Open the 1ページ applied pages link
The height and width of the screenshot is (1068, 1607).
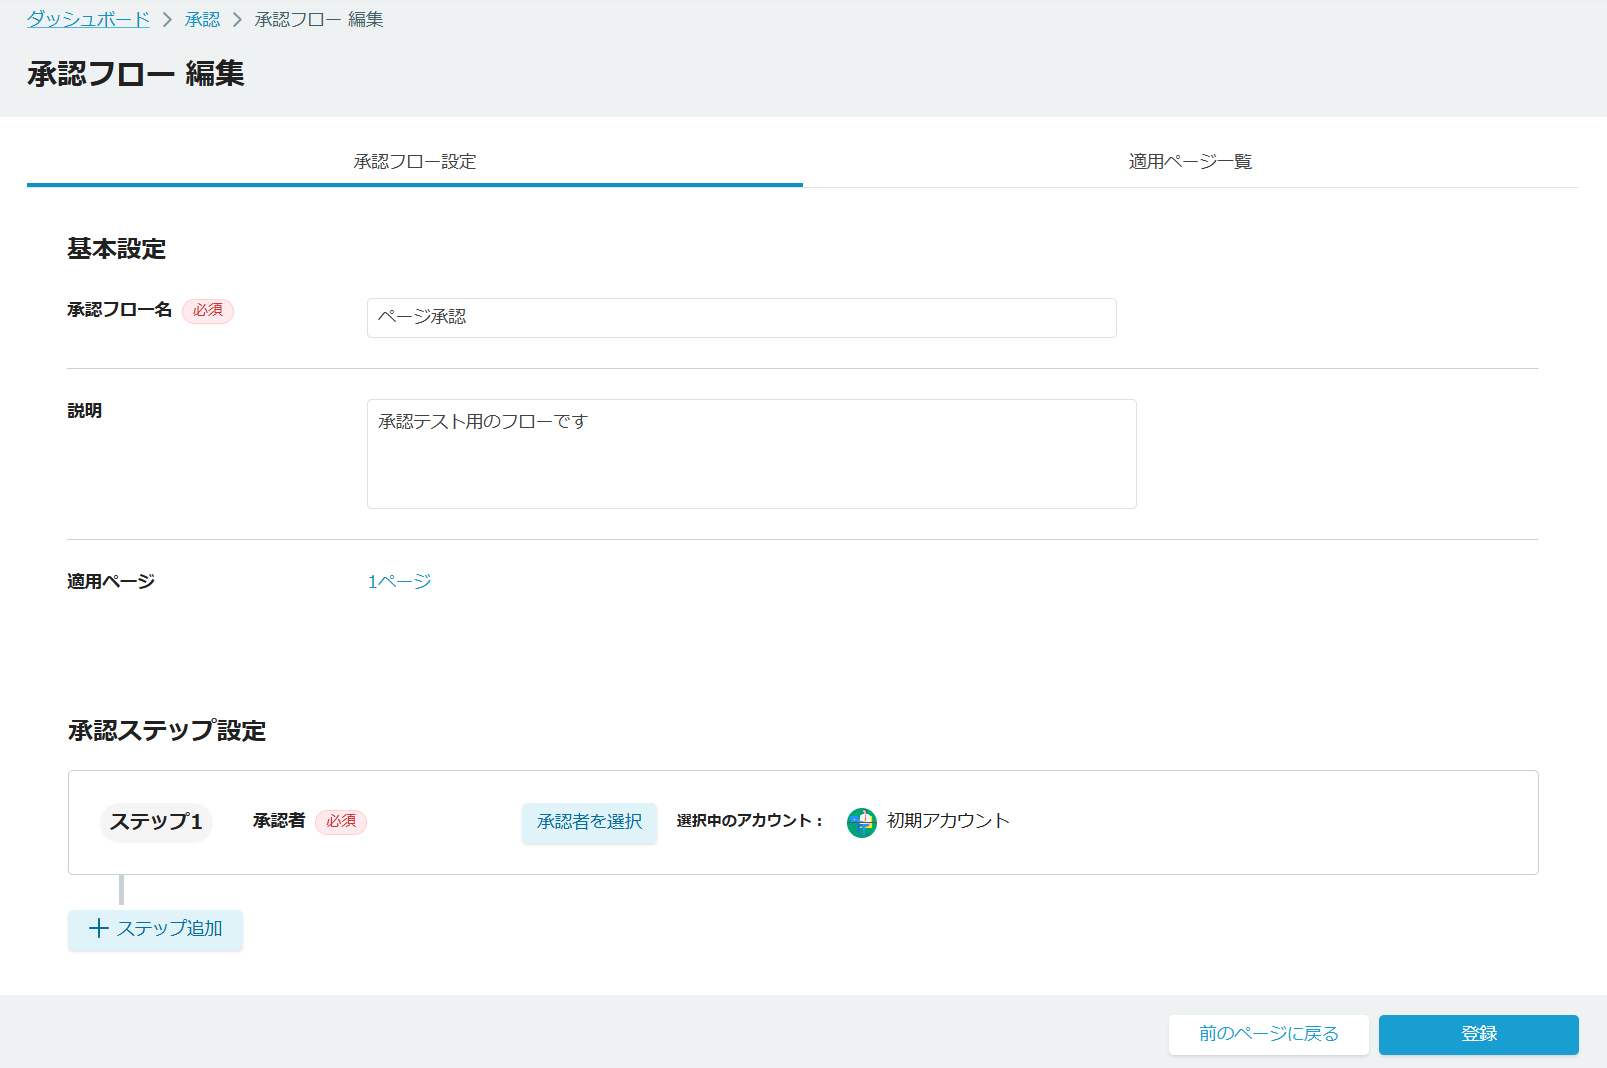coord(399,582)
